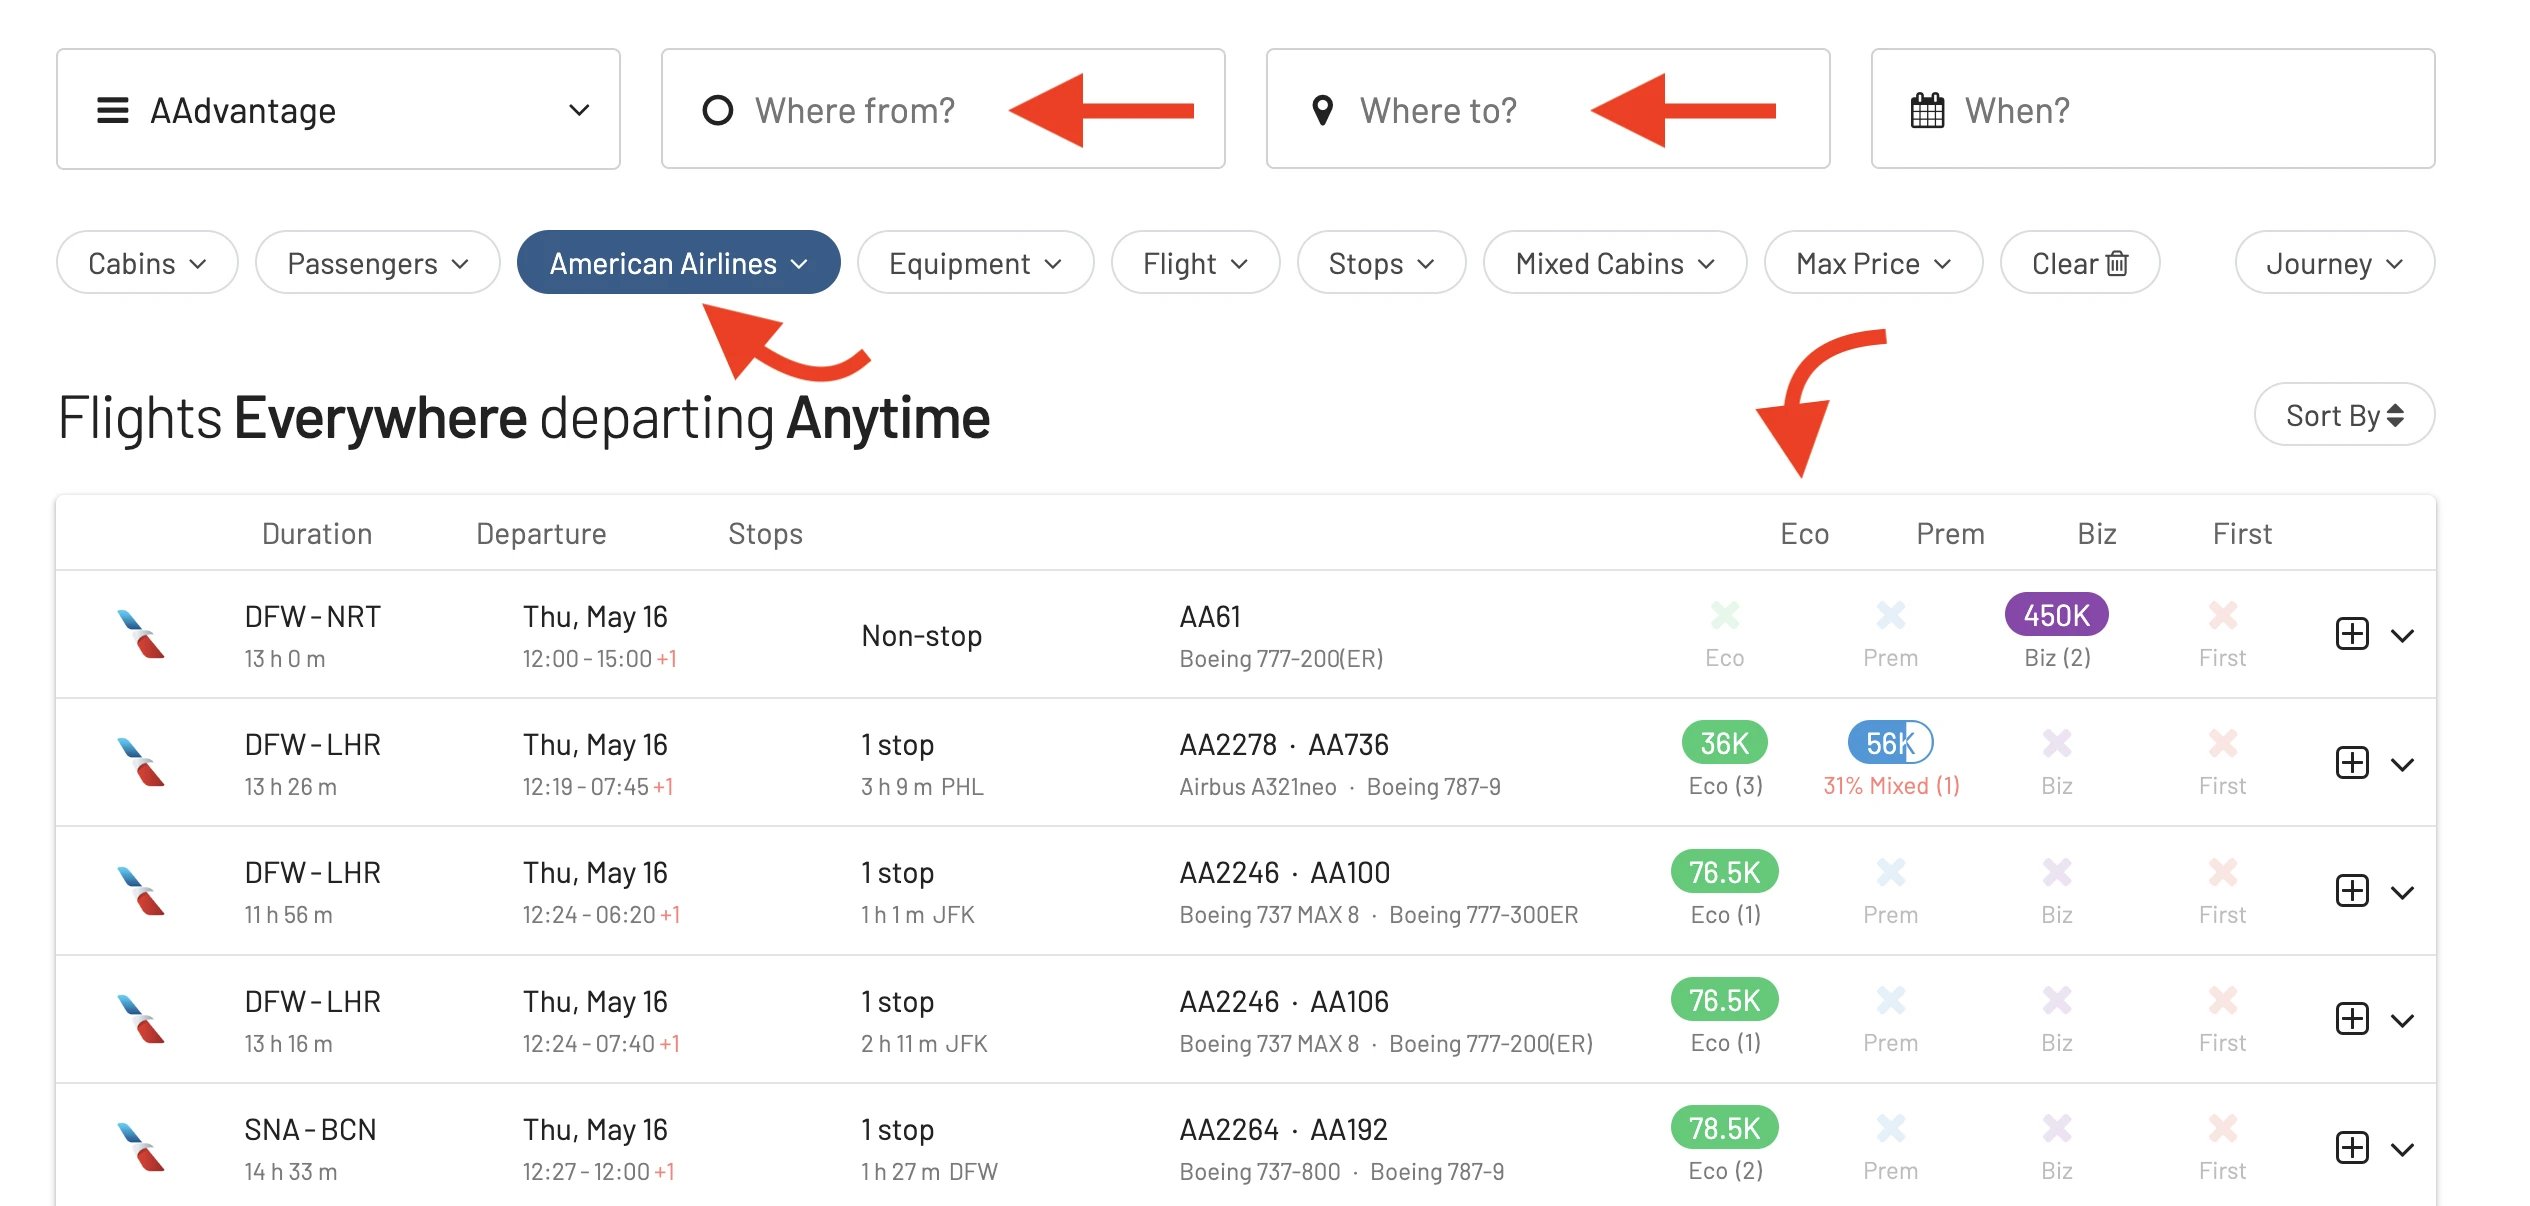Open the When? date picker field
The height and width of the screenshot is (1206, 2530).
tap(2152, 109)
